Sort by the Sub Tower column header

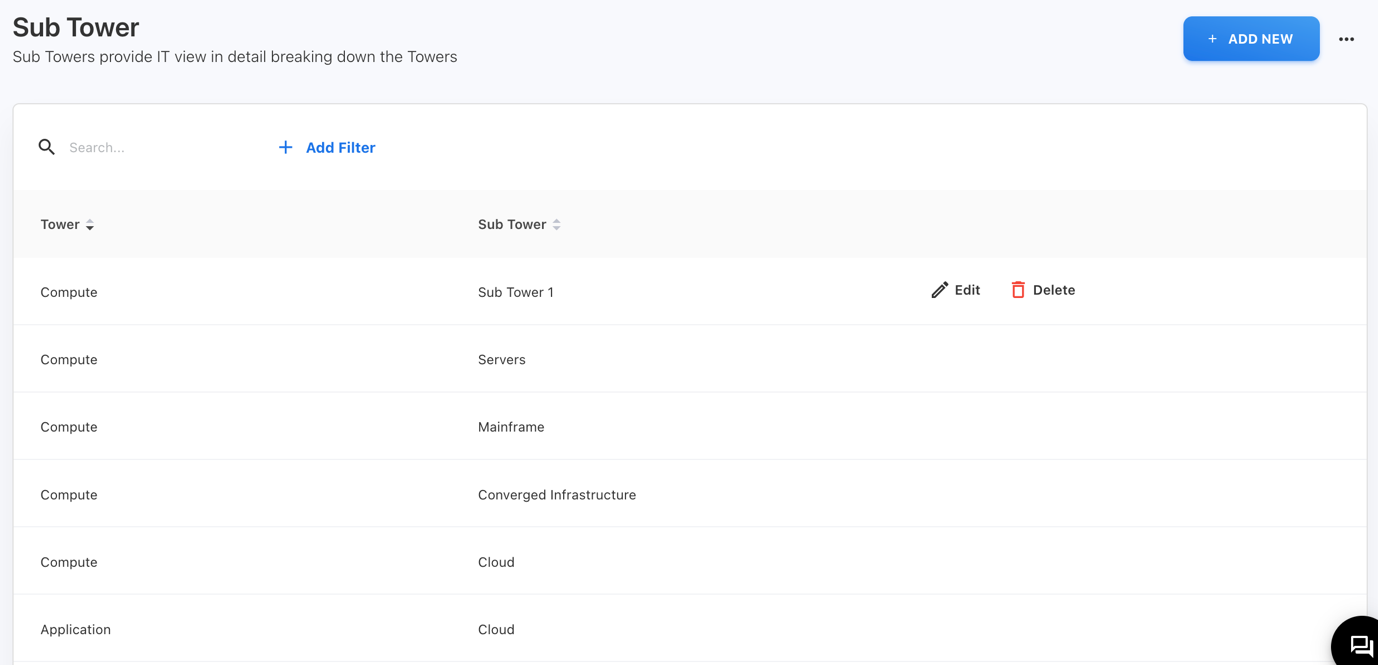(511, 224)
